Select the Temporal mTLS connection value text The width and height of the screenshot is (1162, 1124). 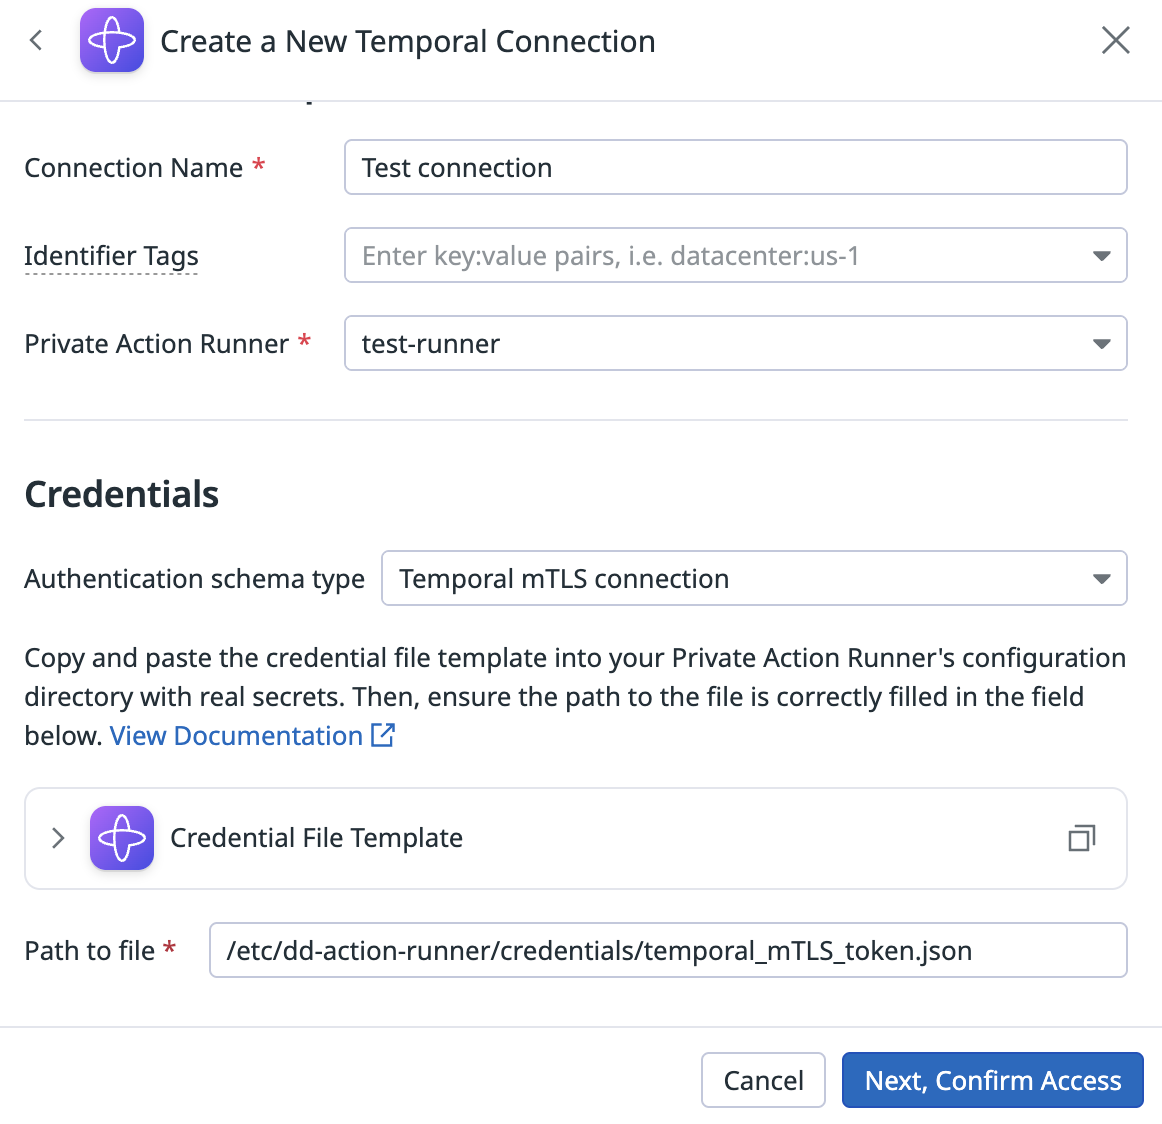[564, 579]
